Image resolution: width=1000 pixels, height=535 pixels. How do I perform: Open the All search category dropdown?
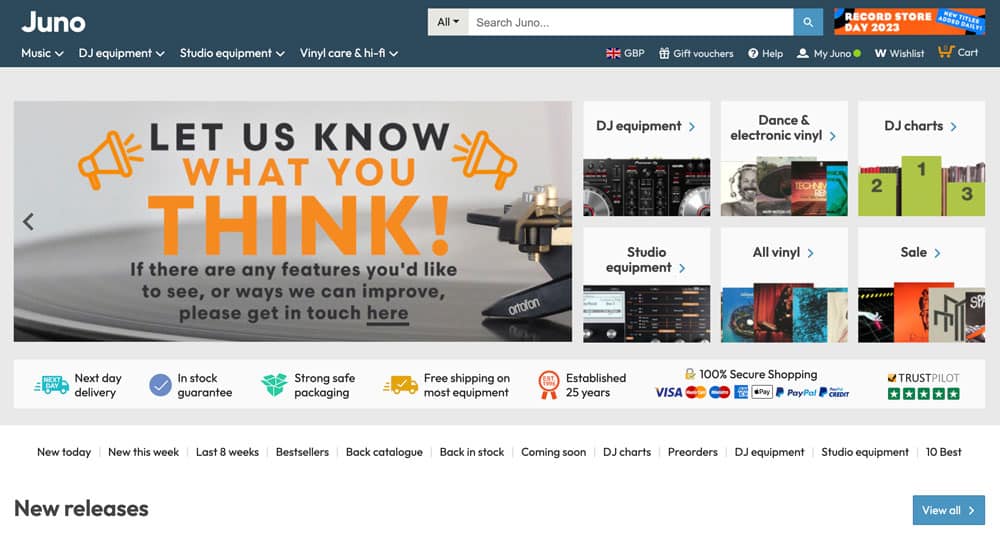tap(448, 22)
